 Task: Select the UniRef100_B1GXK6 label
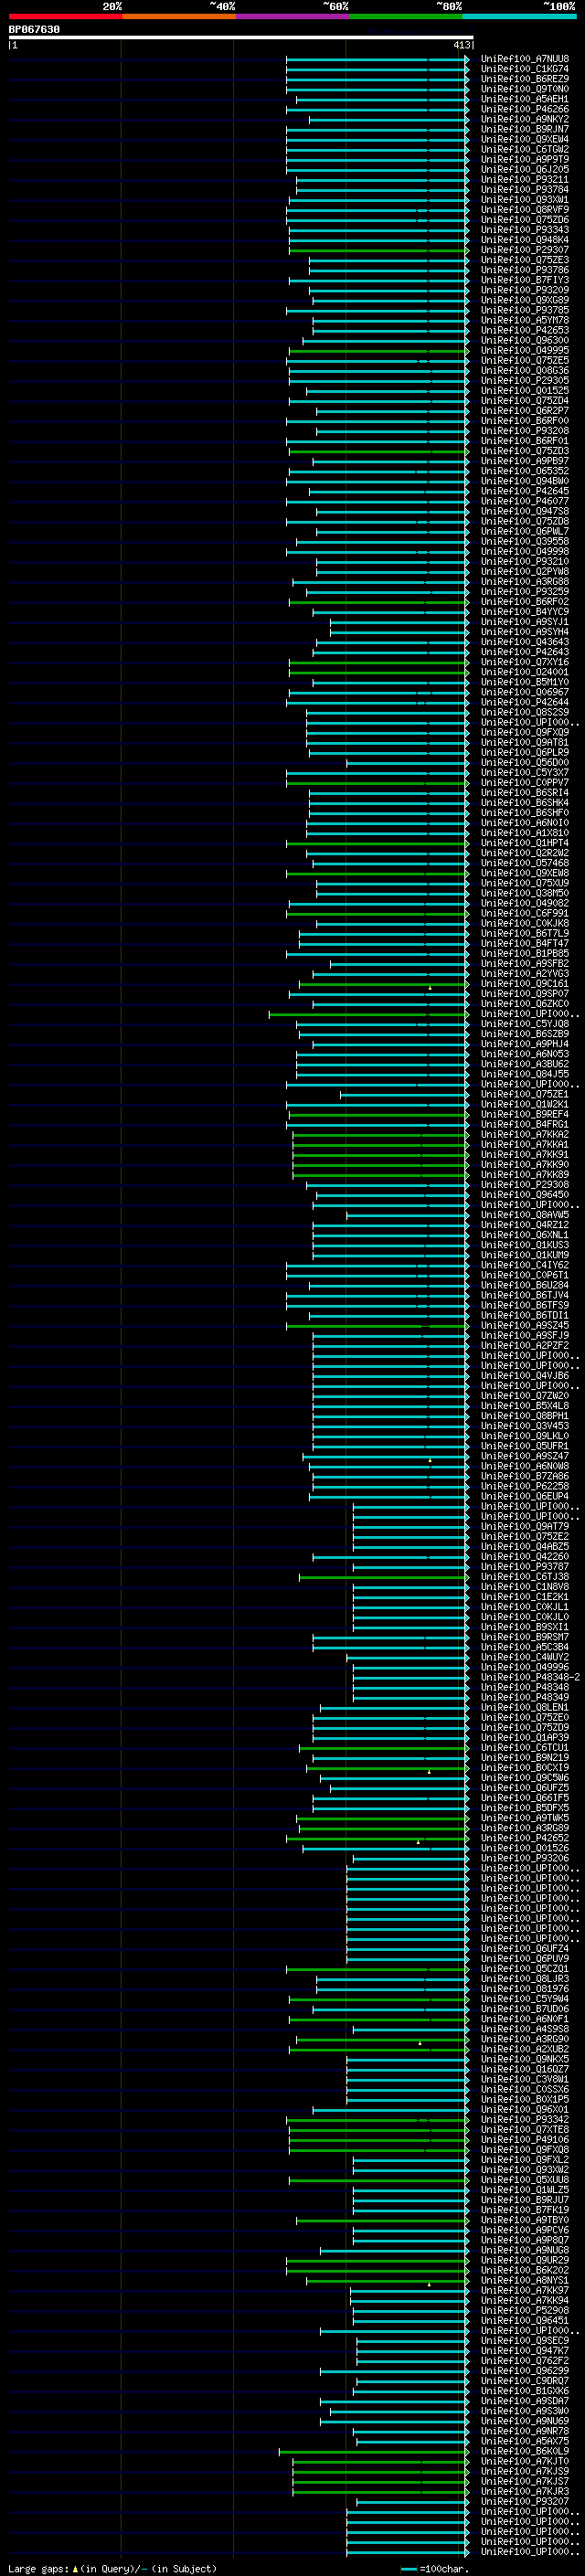pyautogui.click(x=525, y=2391)
